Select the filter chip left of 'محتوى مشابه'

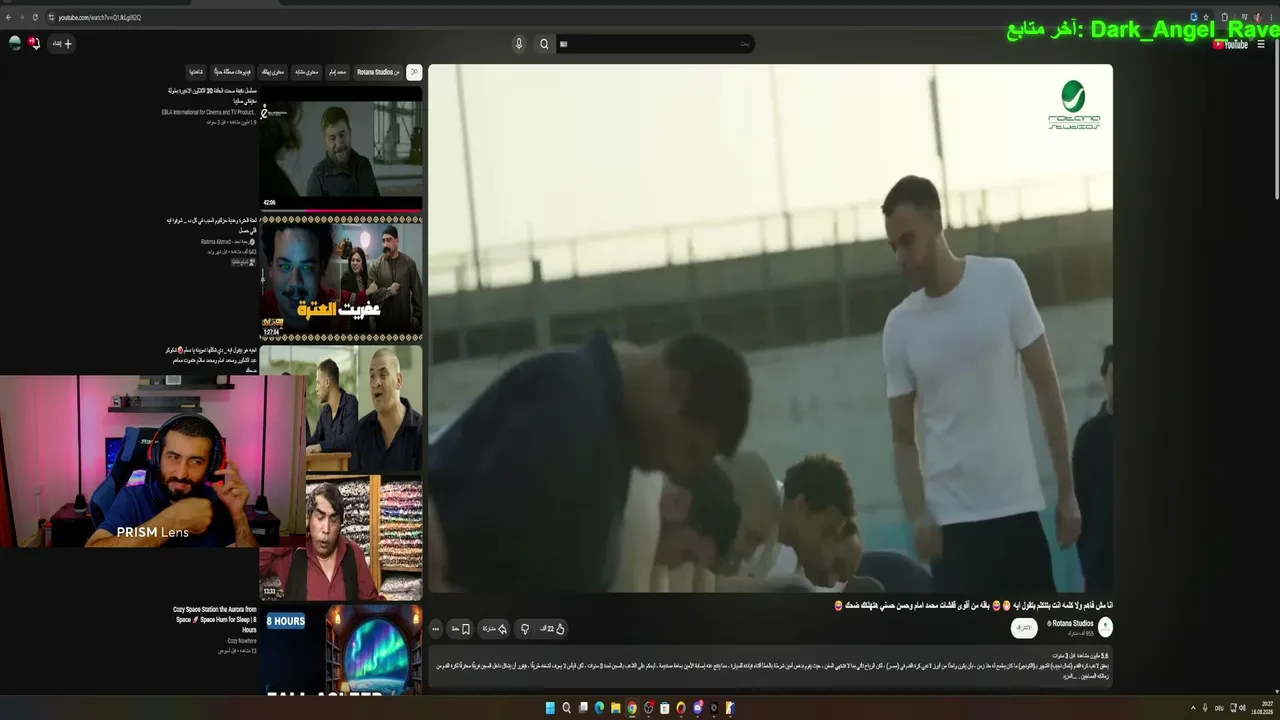274,72
